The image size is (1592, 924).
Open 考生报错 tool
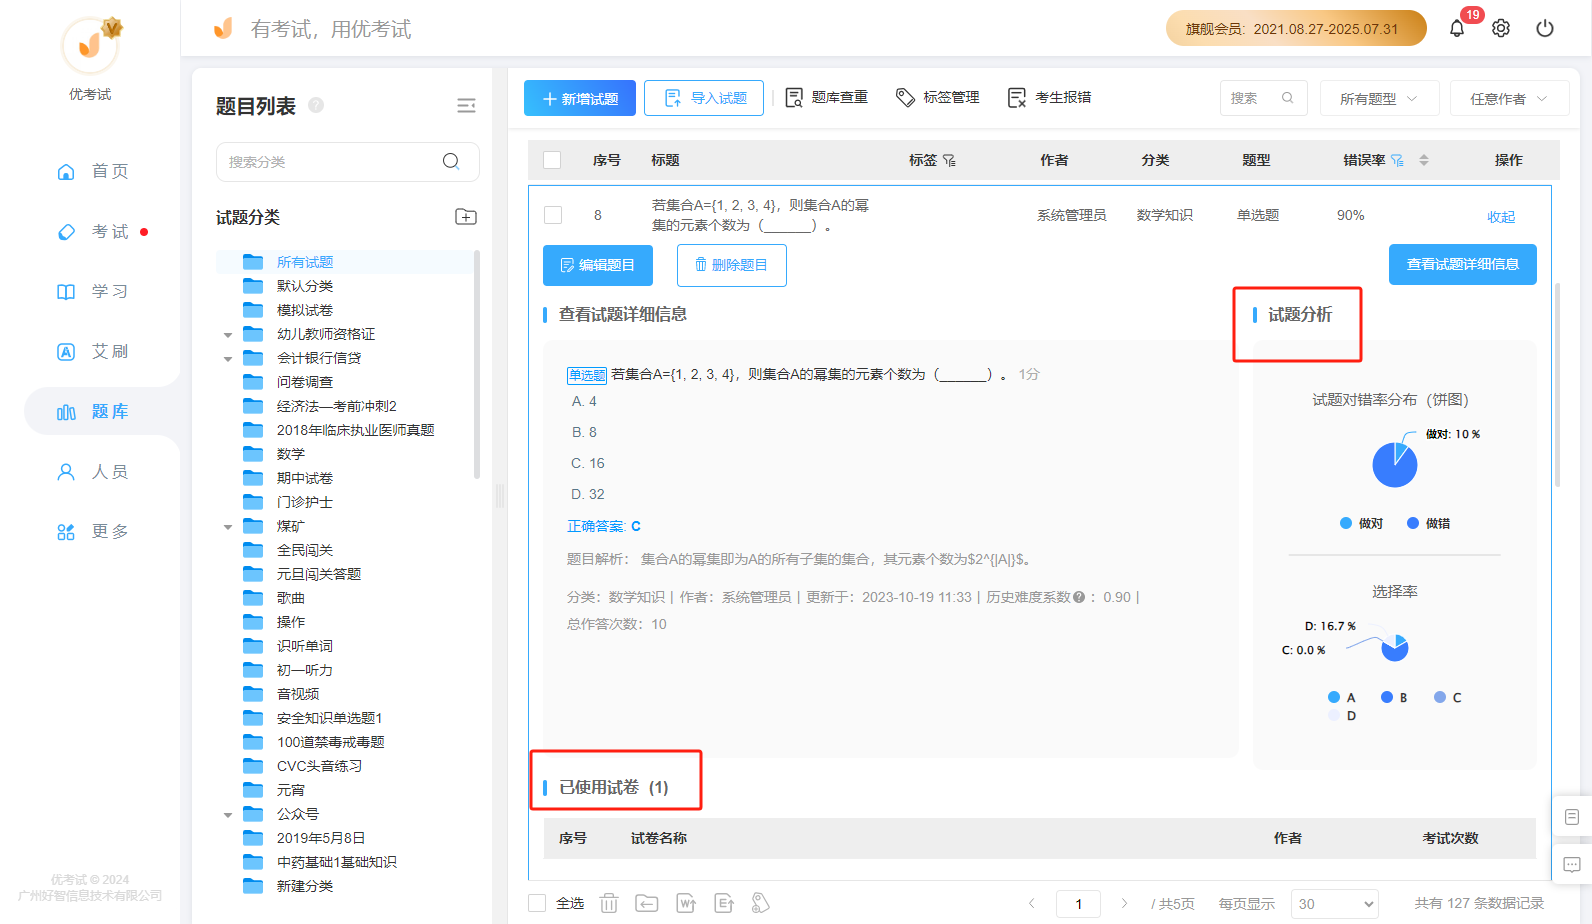[1050, 97]
